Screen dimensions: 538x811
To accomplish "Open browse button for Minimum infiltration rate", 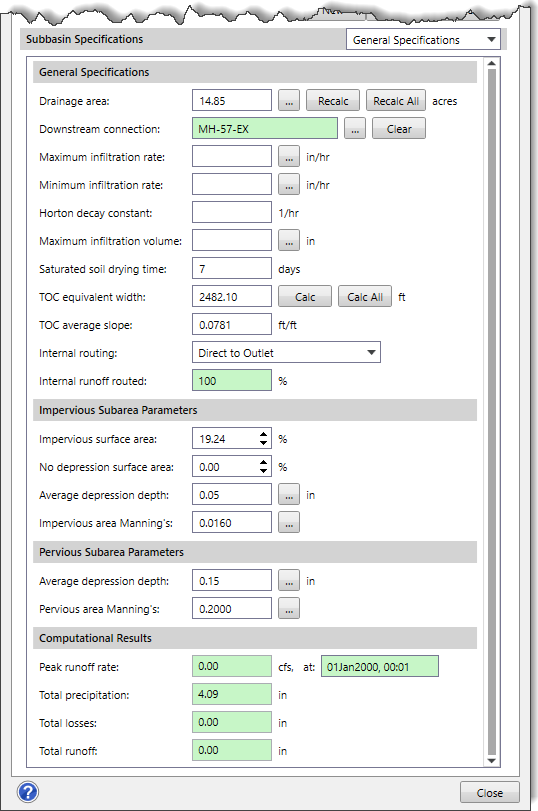I will [x=289, y=184].
